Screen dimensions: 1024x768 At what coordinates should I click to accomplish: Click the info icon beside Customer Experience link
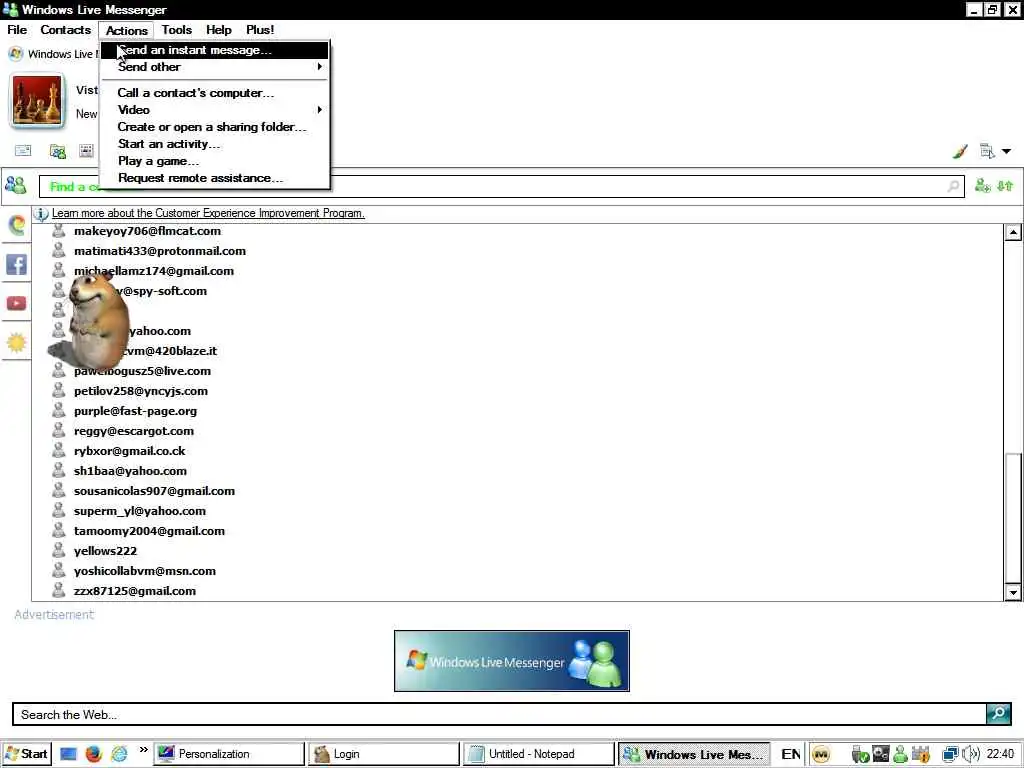[x=41, y=214]
